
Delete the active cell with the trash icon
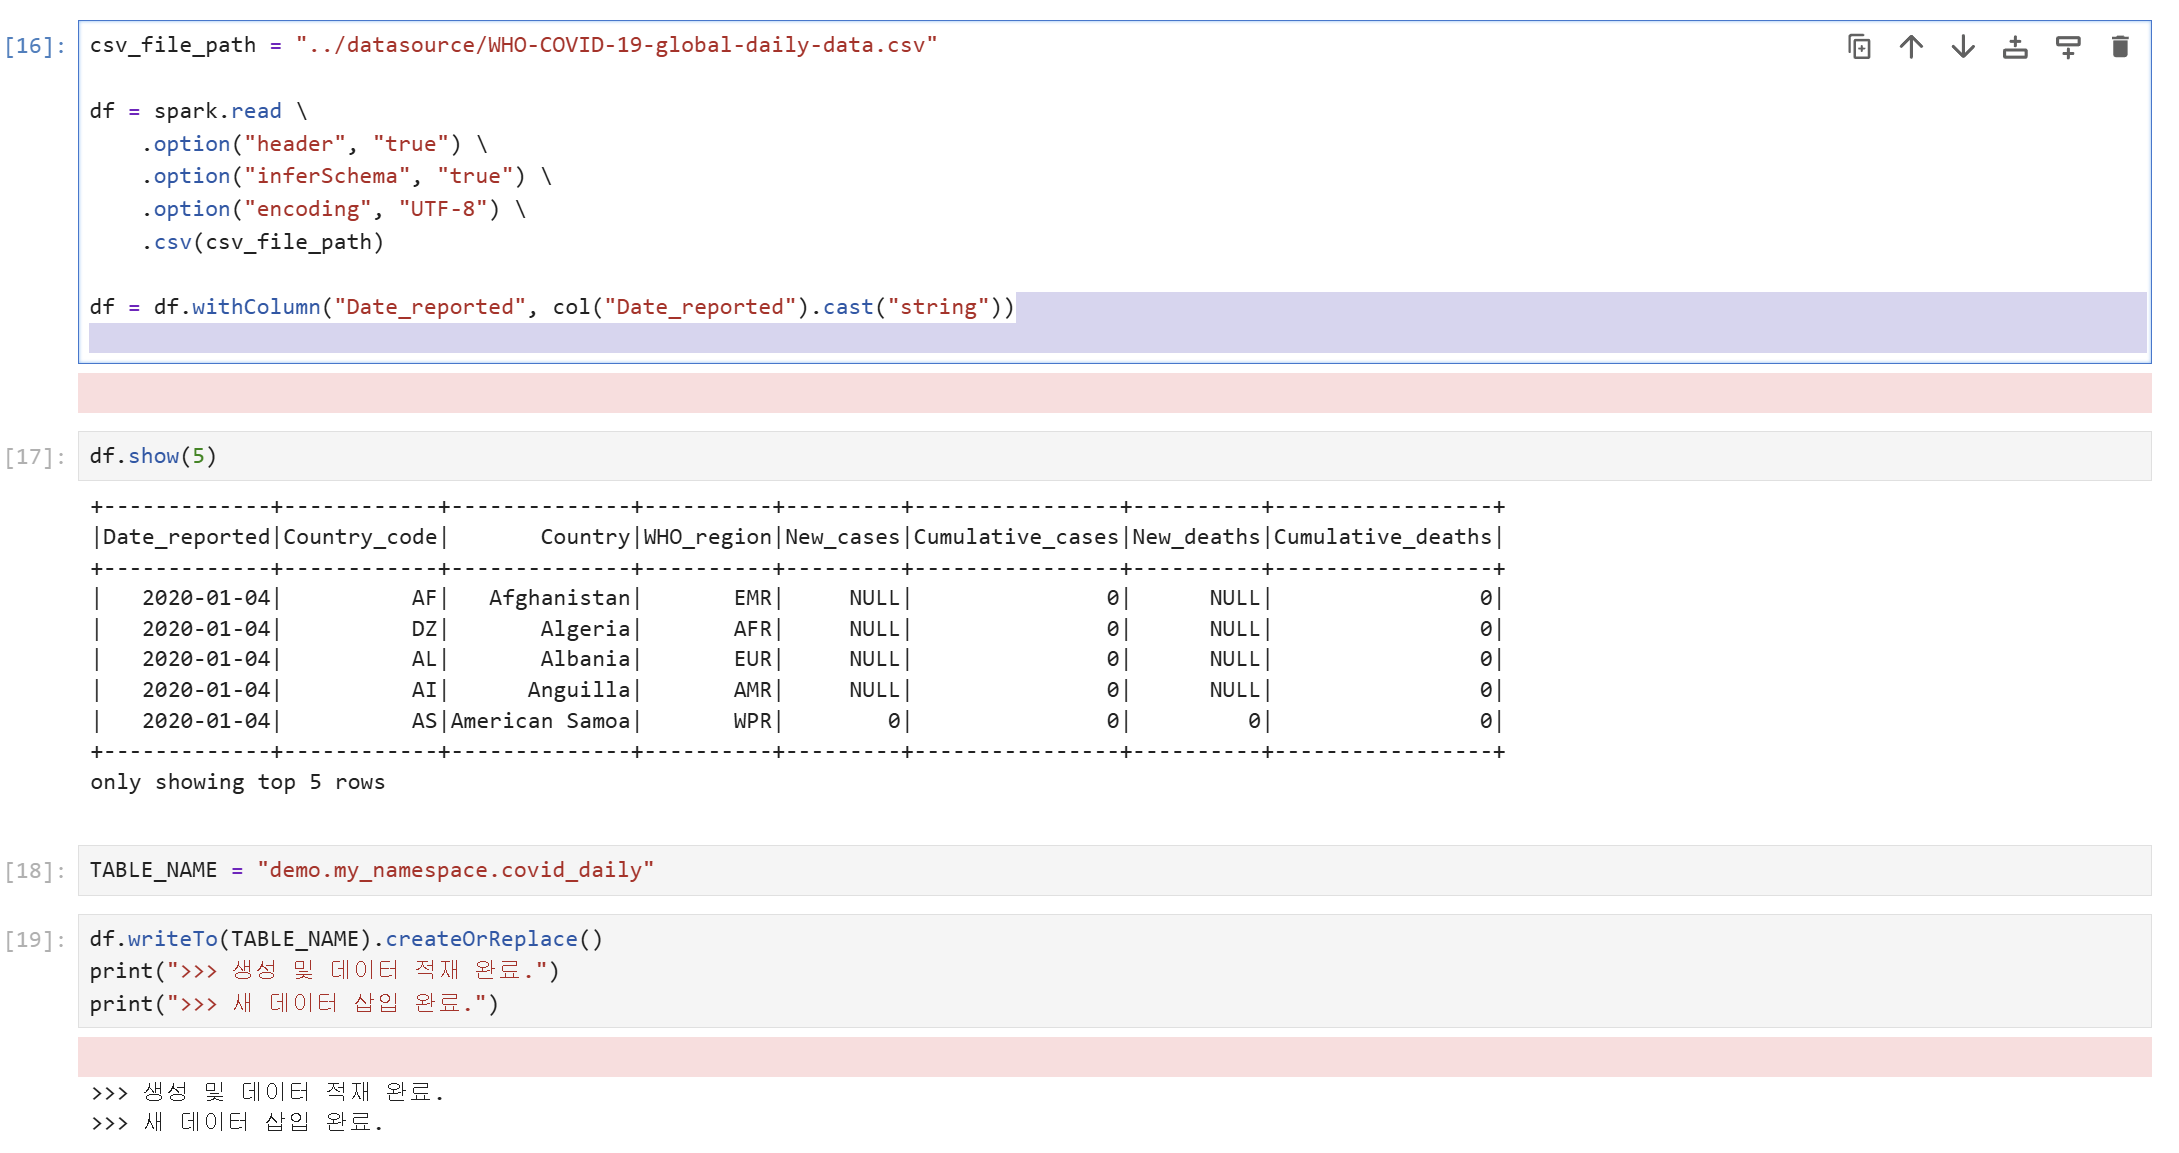(x=2119, y=47)
